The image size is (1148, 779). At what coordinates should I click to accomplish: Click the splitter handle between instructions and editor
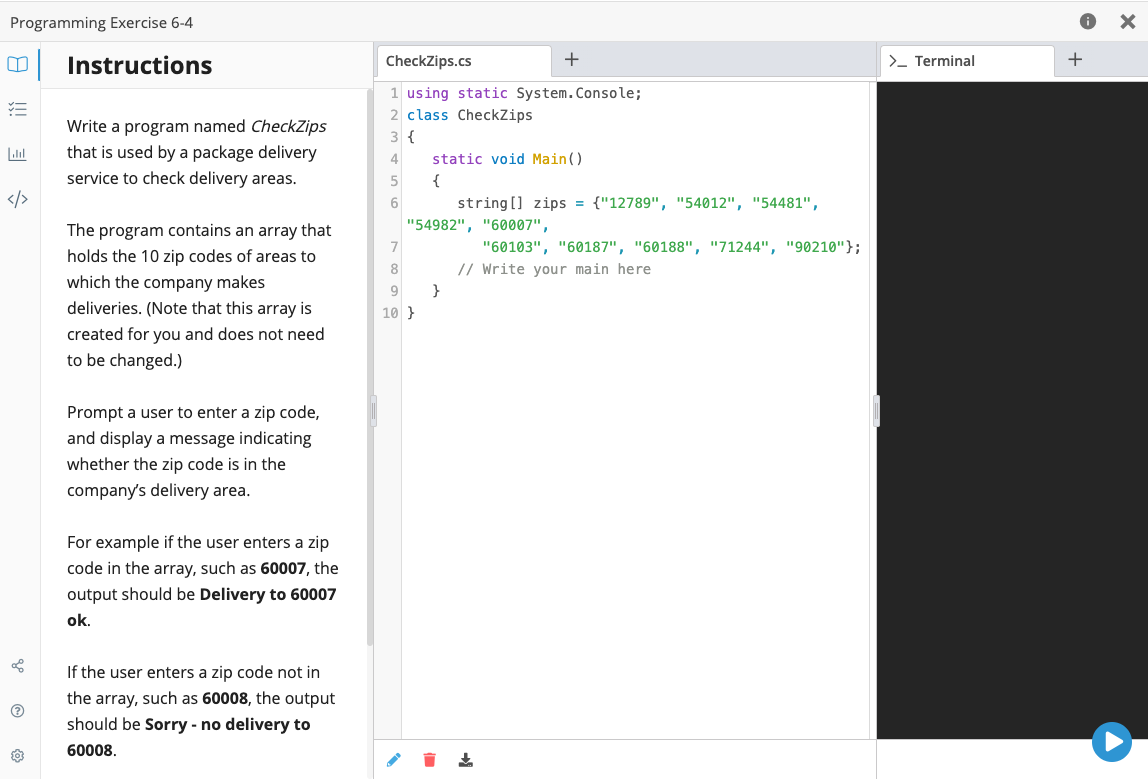373,411
